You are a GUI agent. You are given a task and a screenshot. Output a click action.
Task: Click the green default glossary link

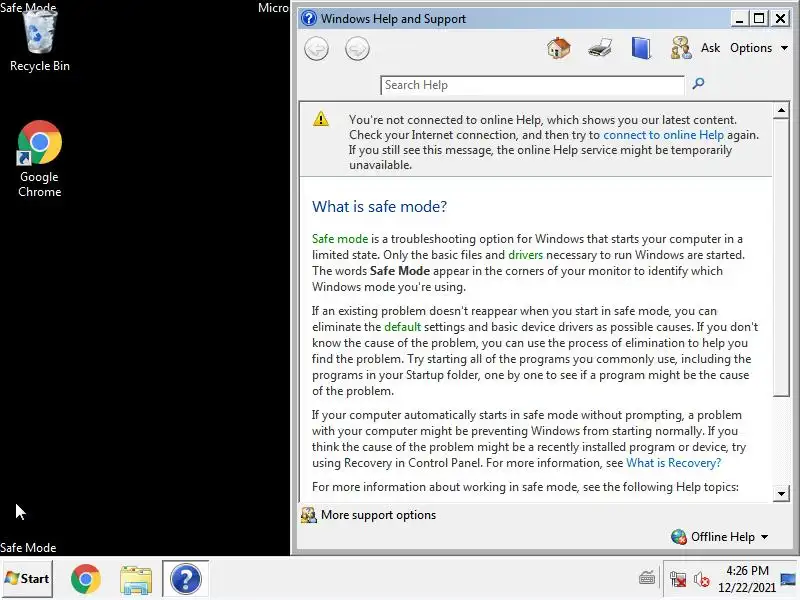(x=403, y=327)
